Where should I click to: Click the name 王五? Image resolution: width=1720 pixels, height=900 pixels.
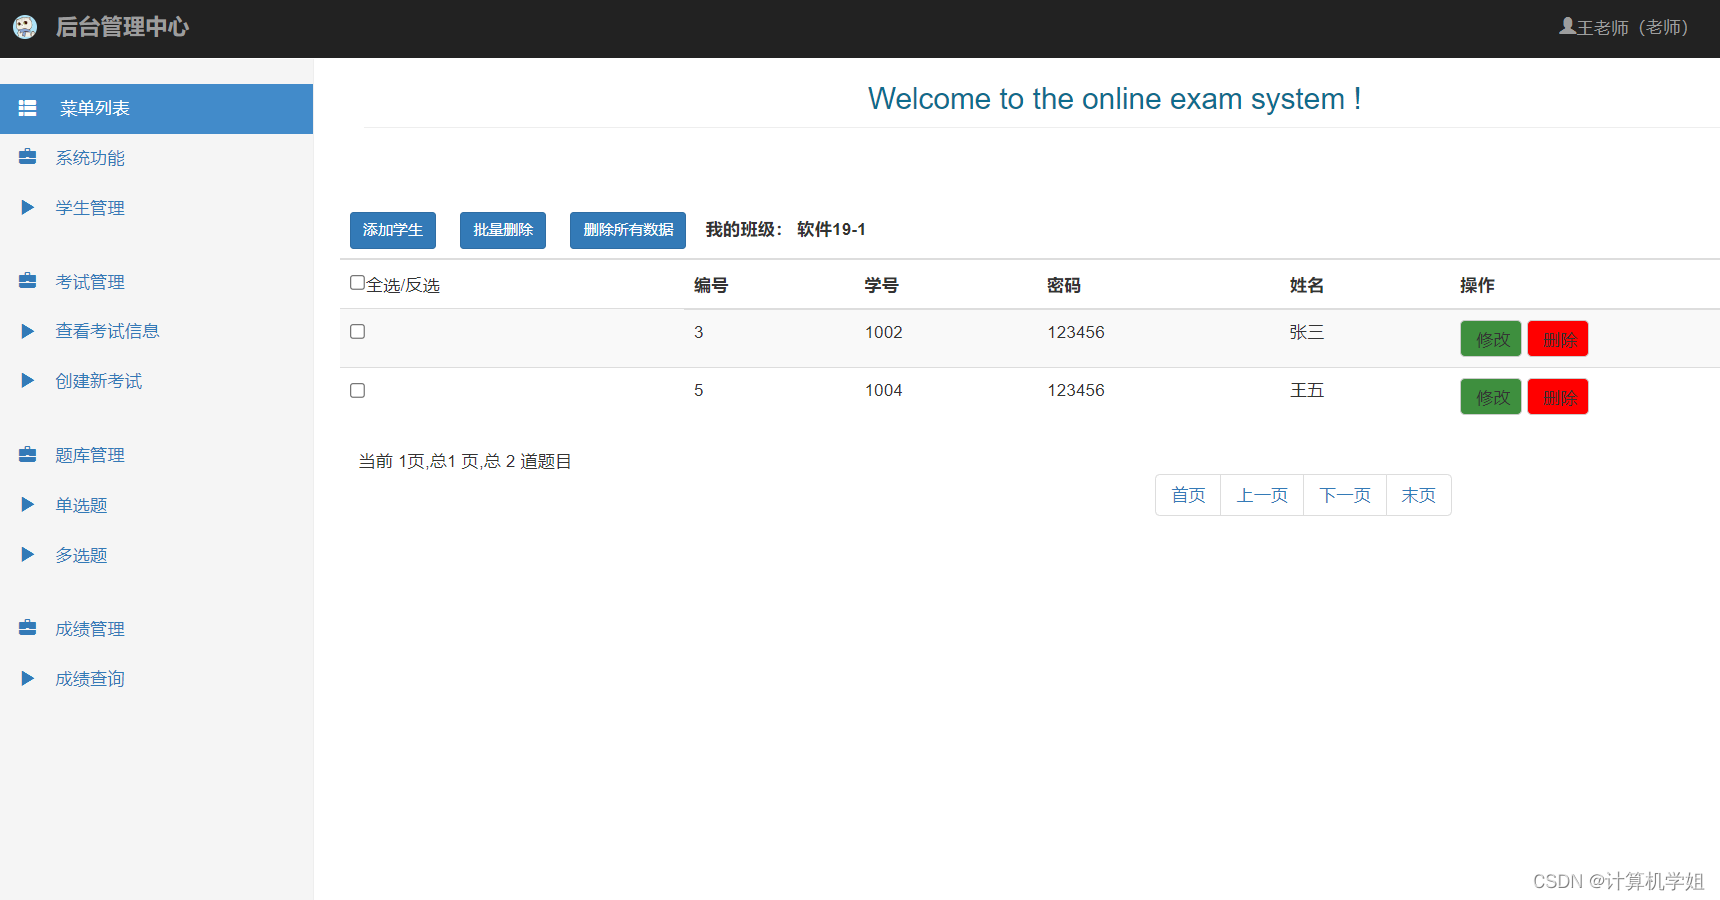tap(1307, 390)
